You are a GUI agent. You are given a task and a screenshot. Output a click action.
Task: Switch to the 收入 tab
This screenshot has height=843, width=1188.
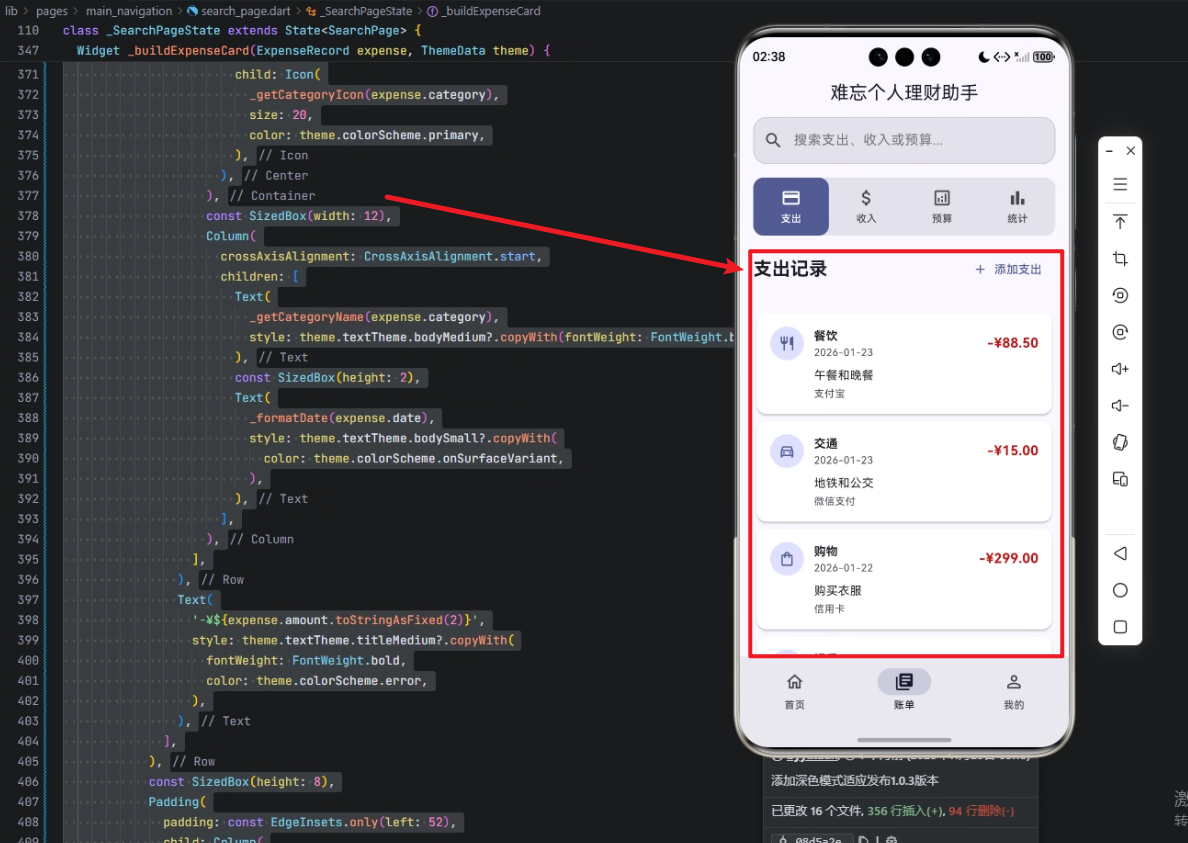point(866,206)
